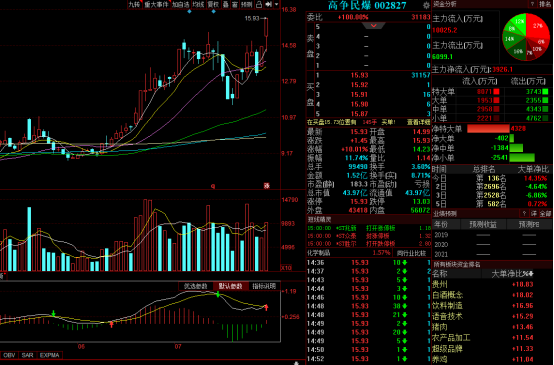Viewport: 554px width, 365px height.
Task: Toggle the 均线 moving average button
Action: [x=198, y=4]
